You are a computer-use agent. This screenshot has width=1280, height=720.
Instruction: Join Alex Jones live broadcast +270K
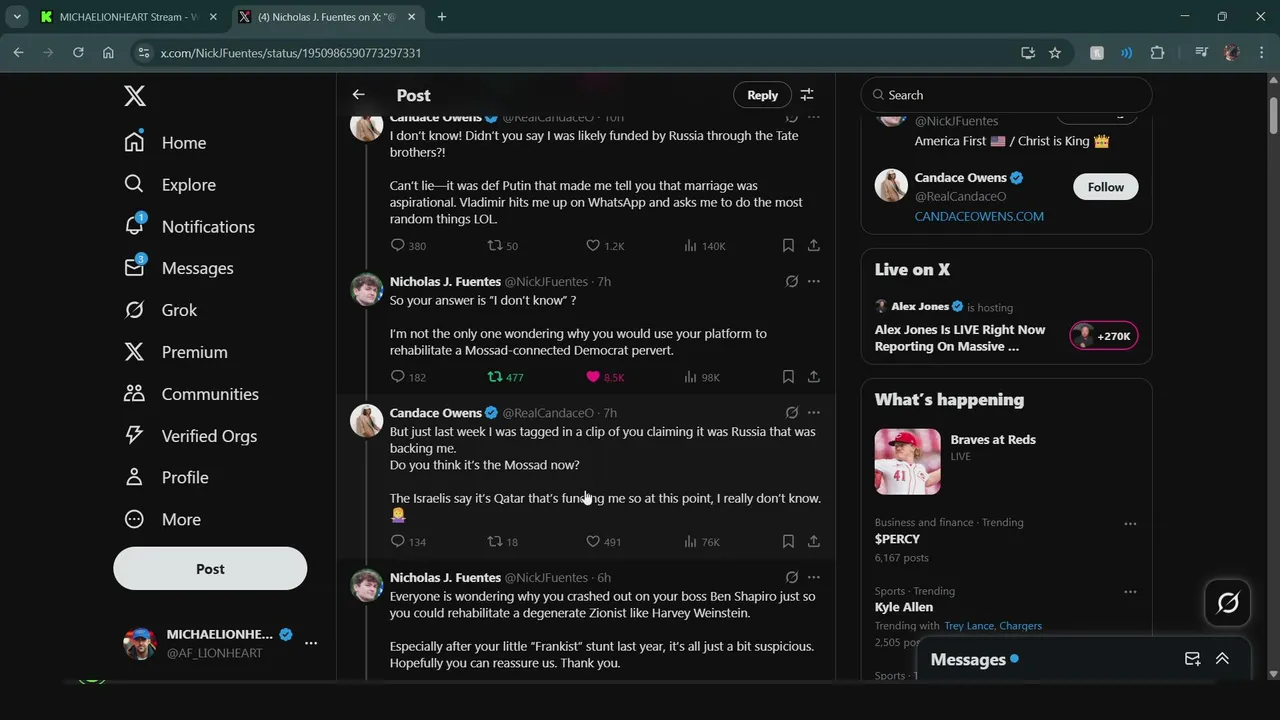(x=1104, y=336)
